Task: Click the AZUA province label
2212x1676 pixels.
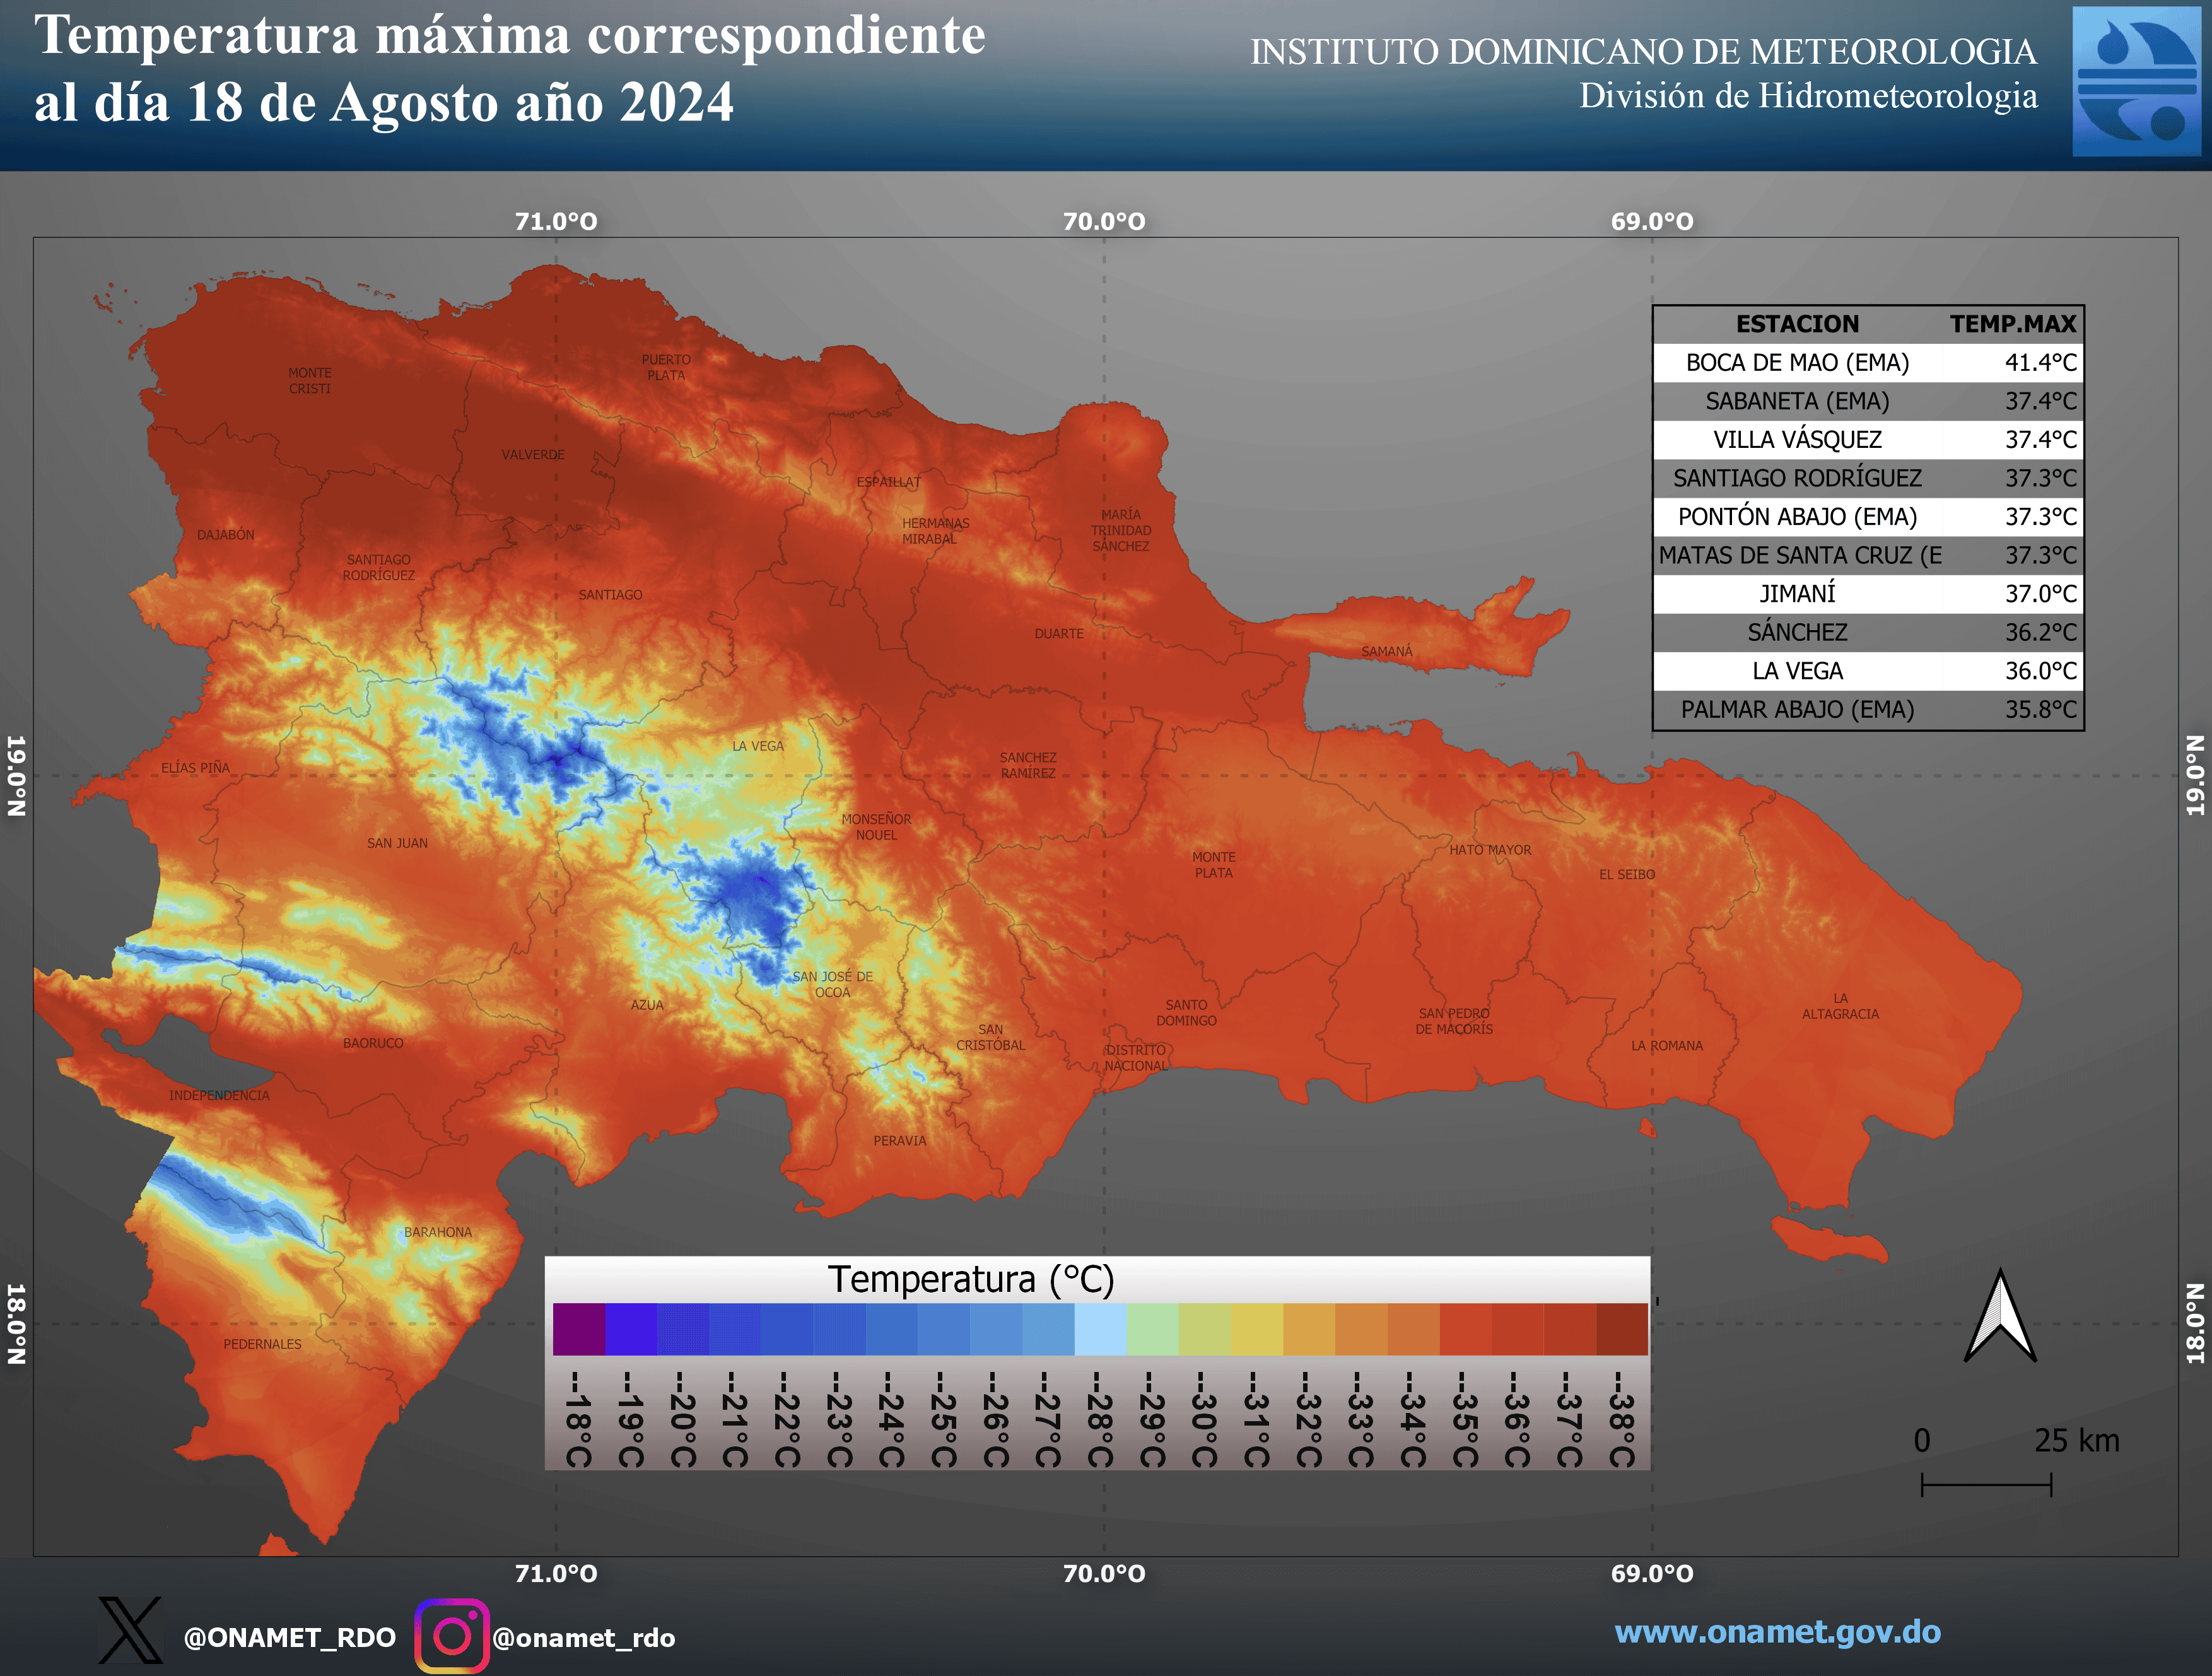Action: [x=647, y=1005]
